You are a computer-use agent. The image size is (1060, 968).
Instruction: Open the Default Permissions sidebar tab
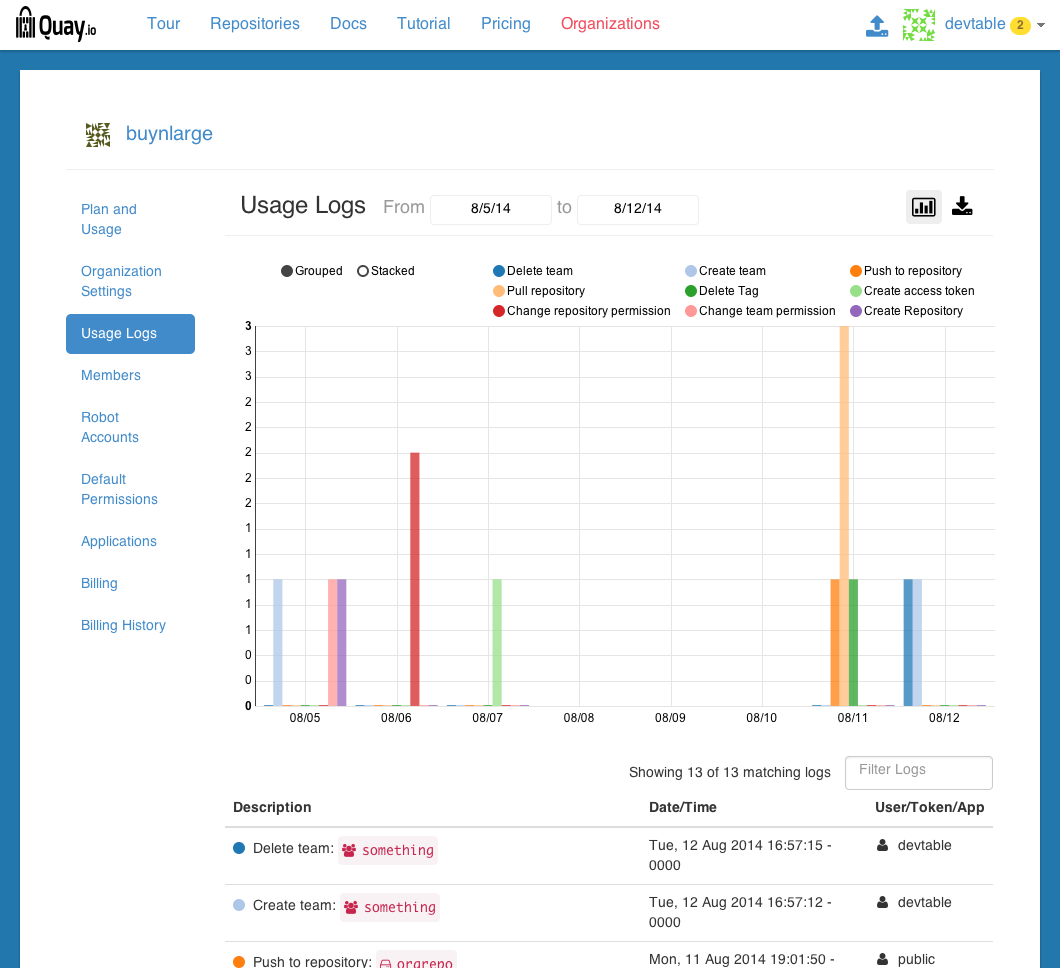(x=130, y=489)
